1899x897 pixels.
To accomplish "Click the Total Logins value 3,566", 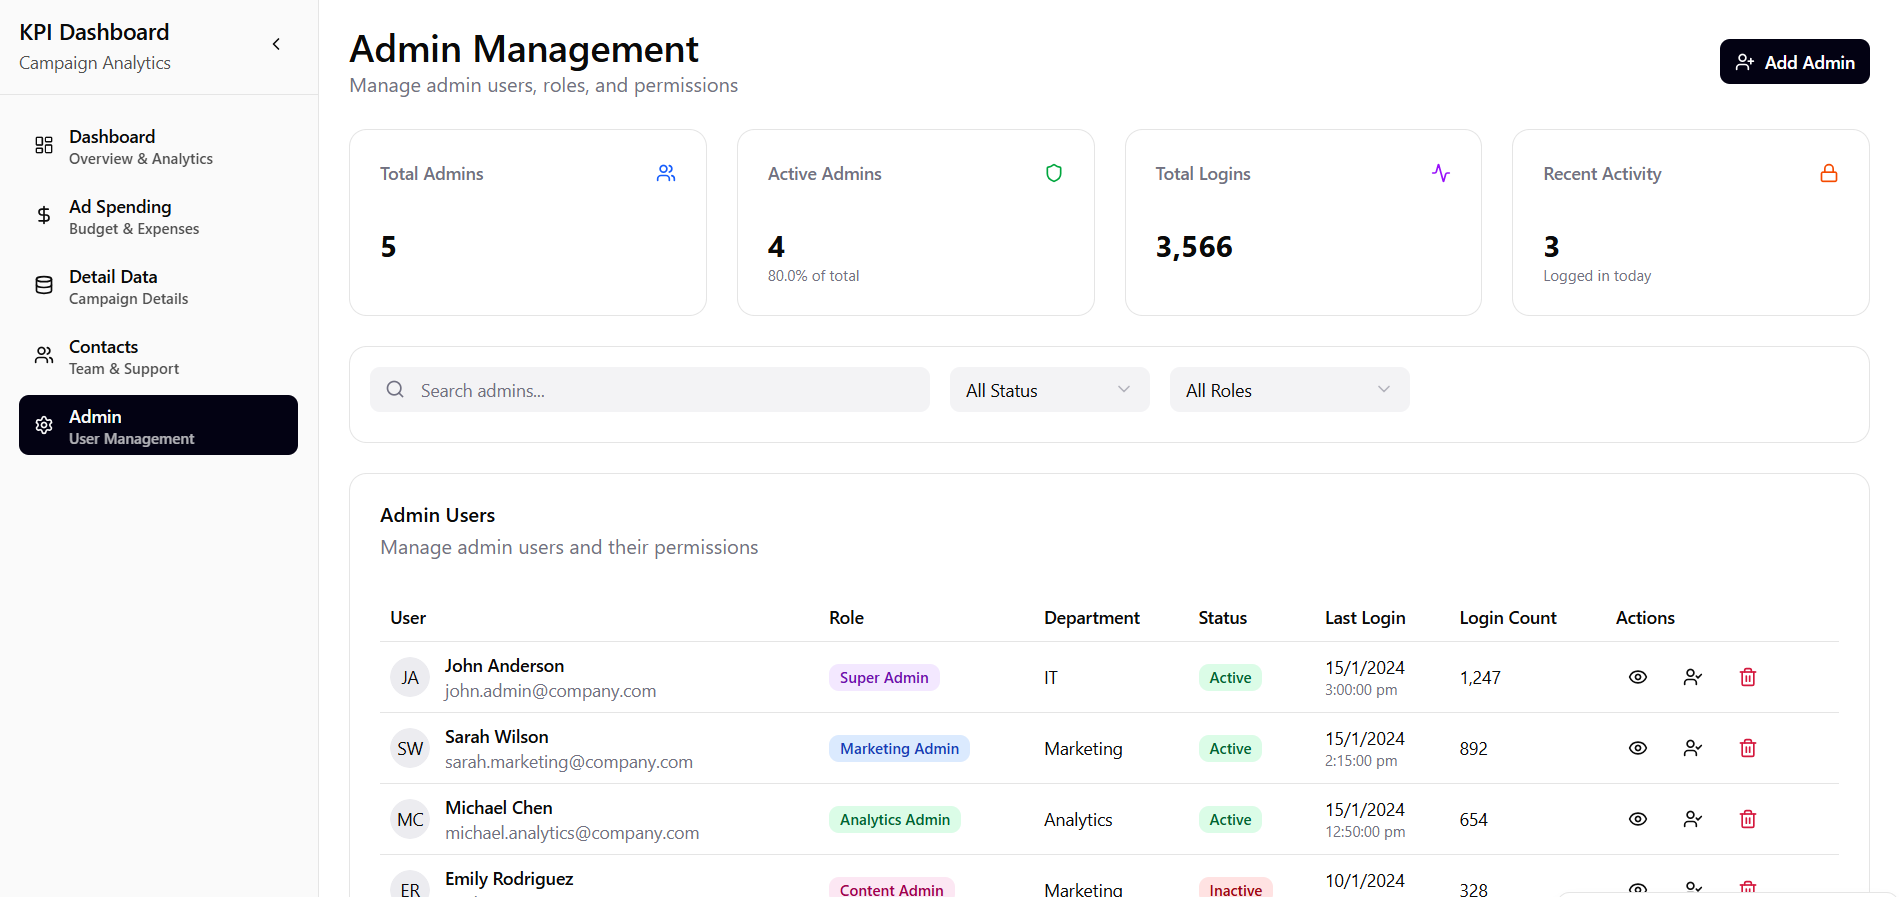I will pos(1194,246).
